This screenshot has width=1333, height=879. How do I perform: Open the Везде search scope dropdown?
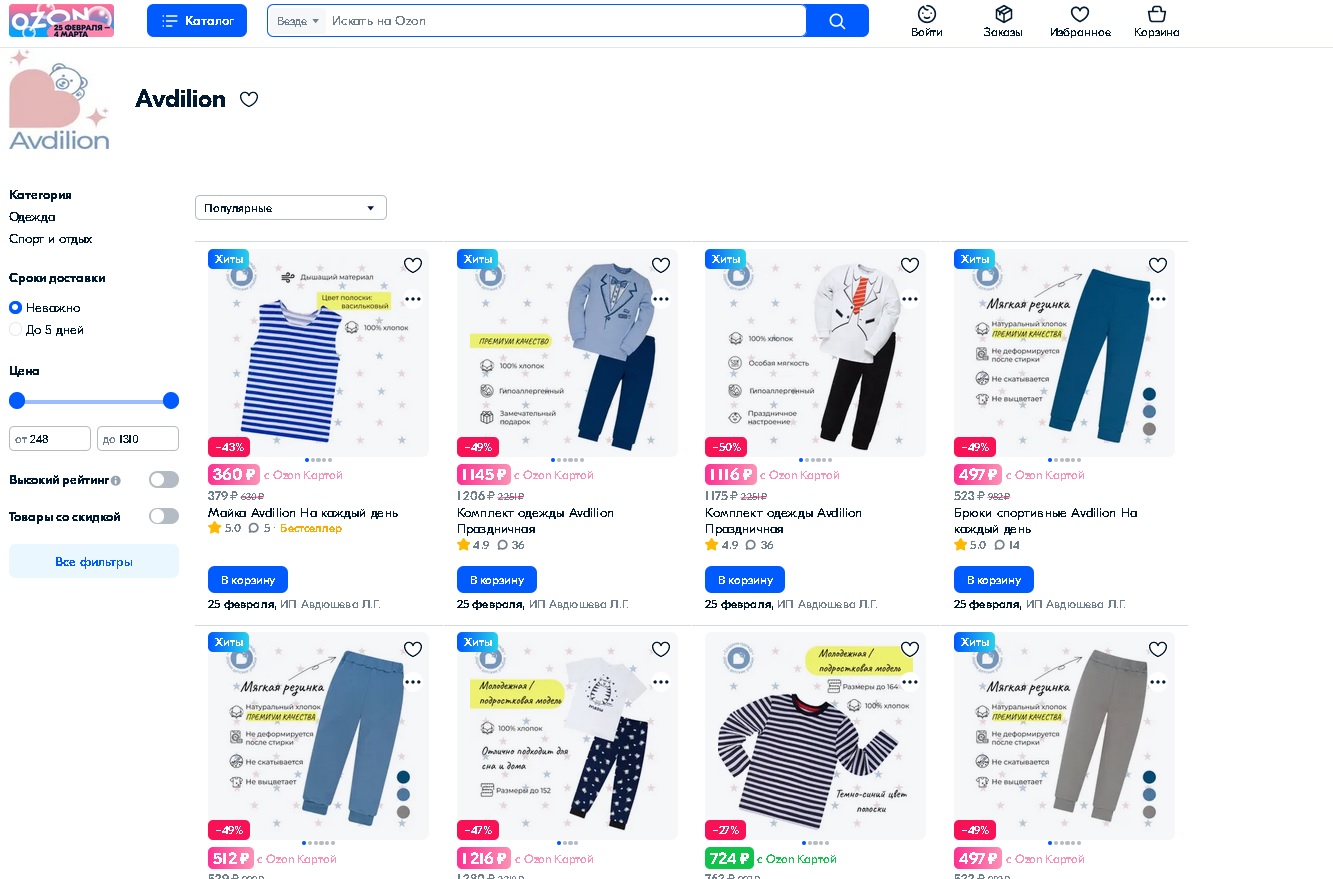(298, 21)
